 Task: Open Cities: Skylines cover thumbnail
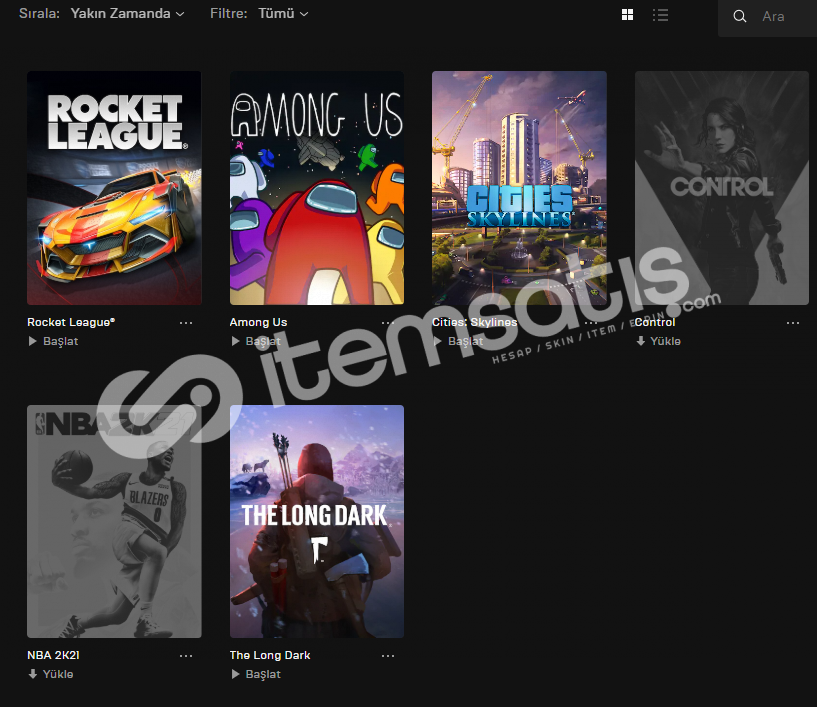point(519,188)
